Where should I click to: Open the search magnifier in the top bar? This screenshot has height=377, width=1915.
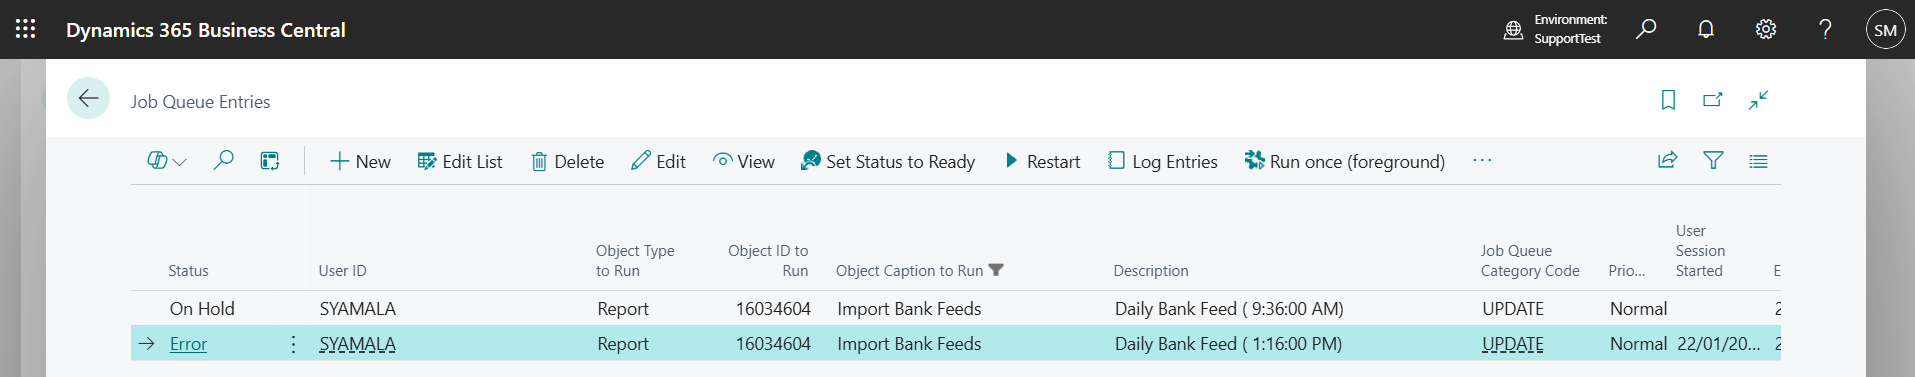tap(1646, 29)
